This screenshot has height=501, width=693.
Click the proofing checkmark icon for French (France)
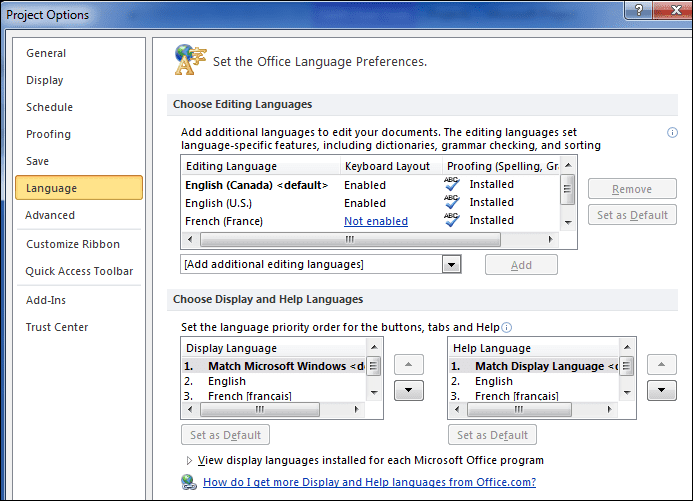[452, 220]
